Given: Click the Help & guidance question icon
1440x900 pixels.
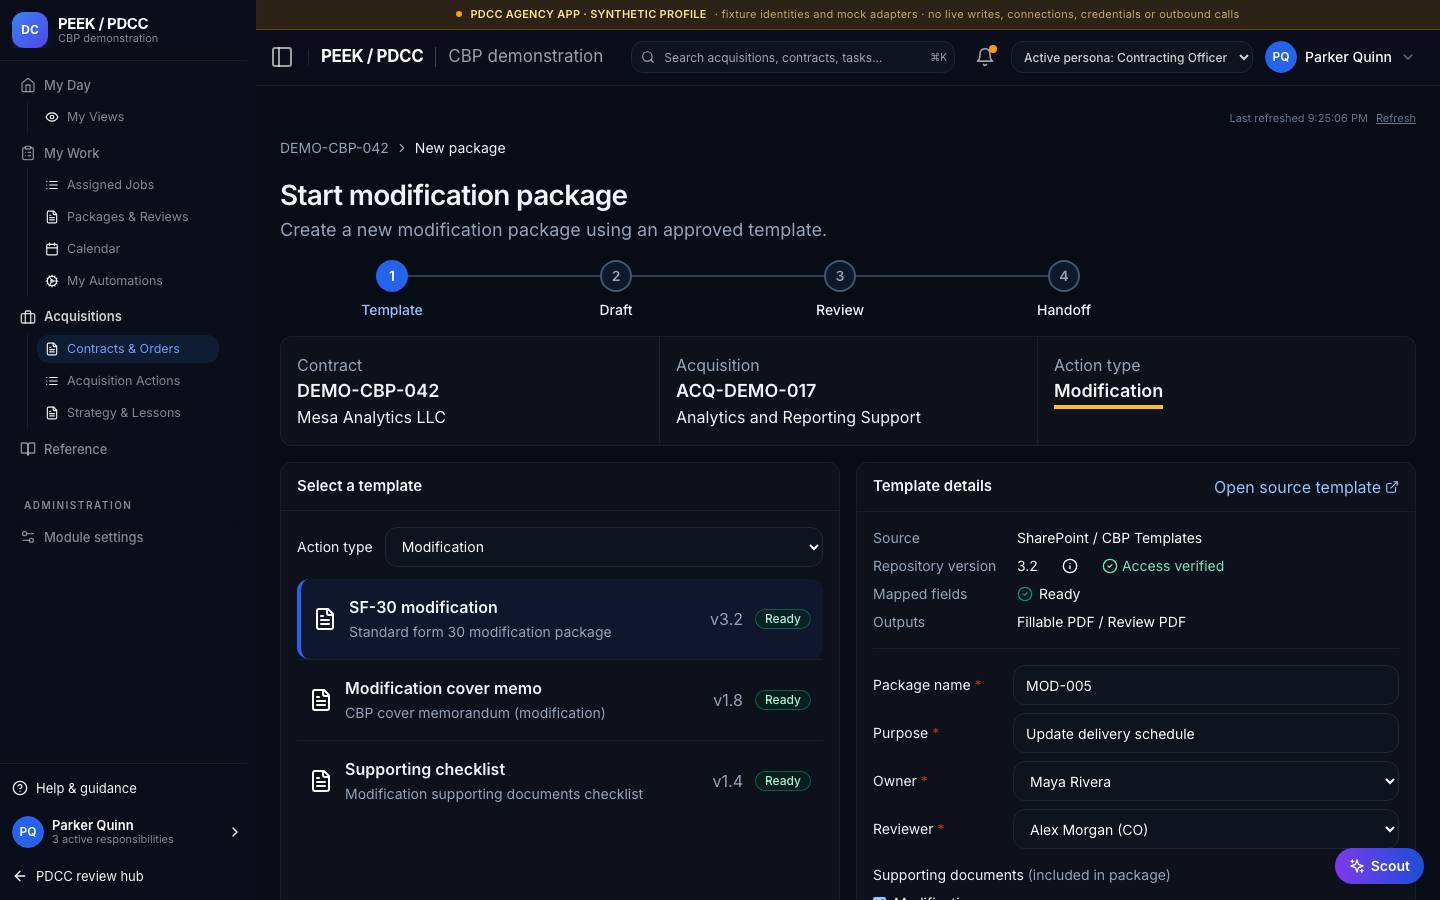Looking at the screenshot, I should point(20,788).
